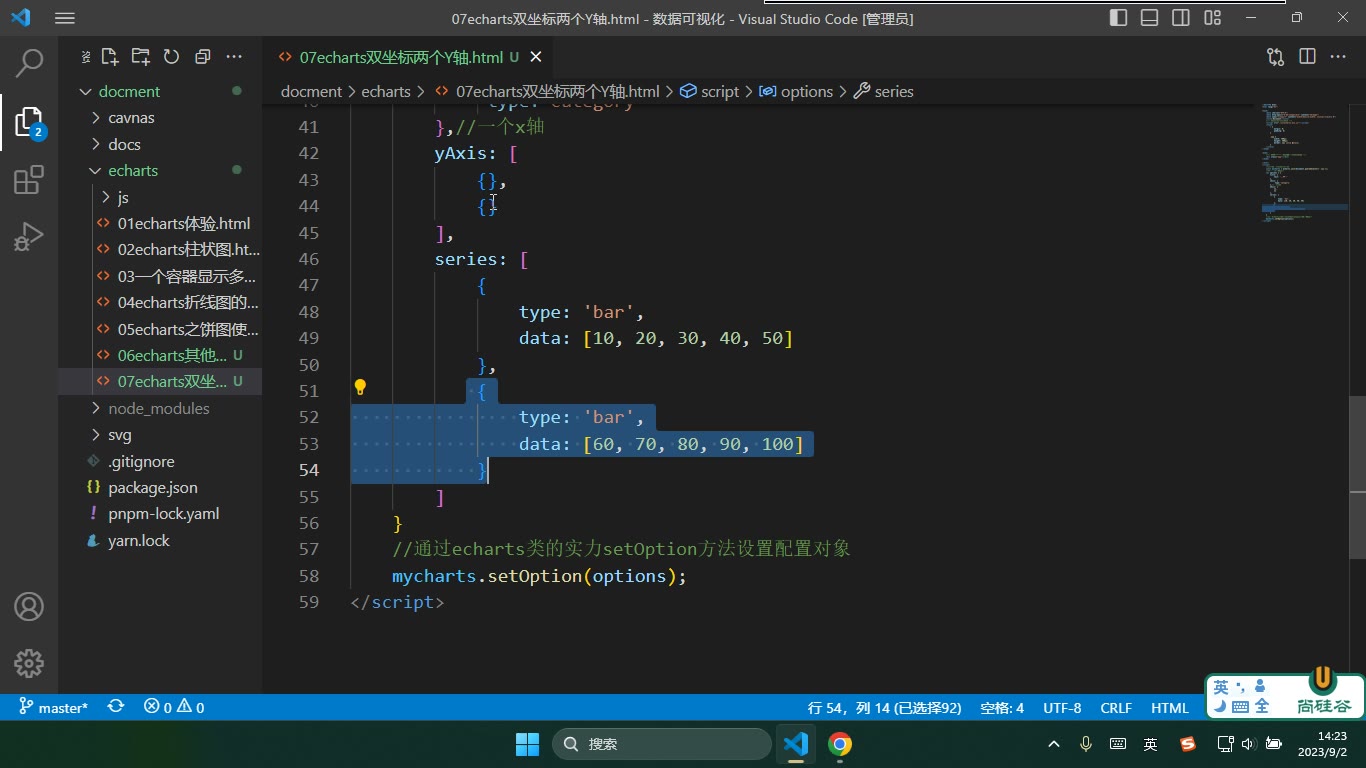
Task: Refresh the Explorer file tree
Action: point(172,57)
